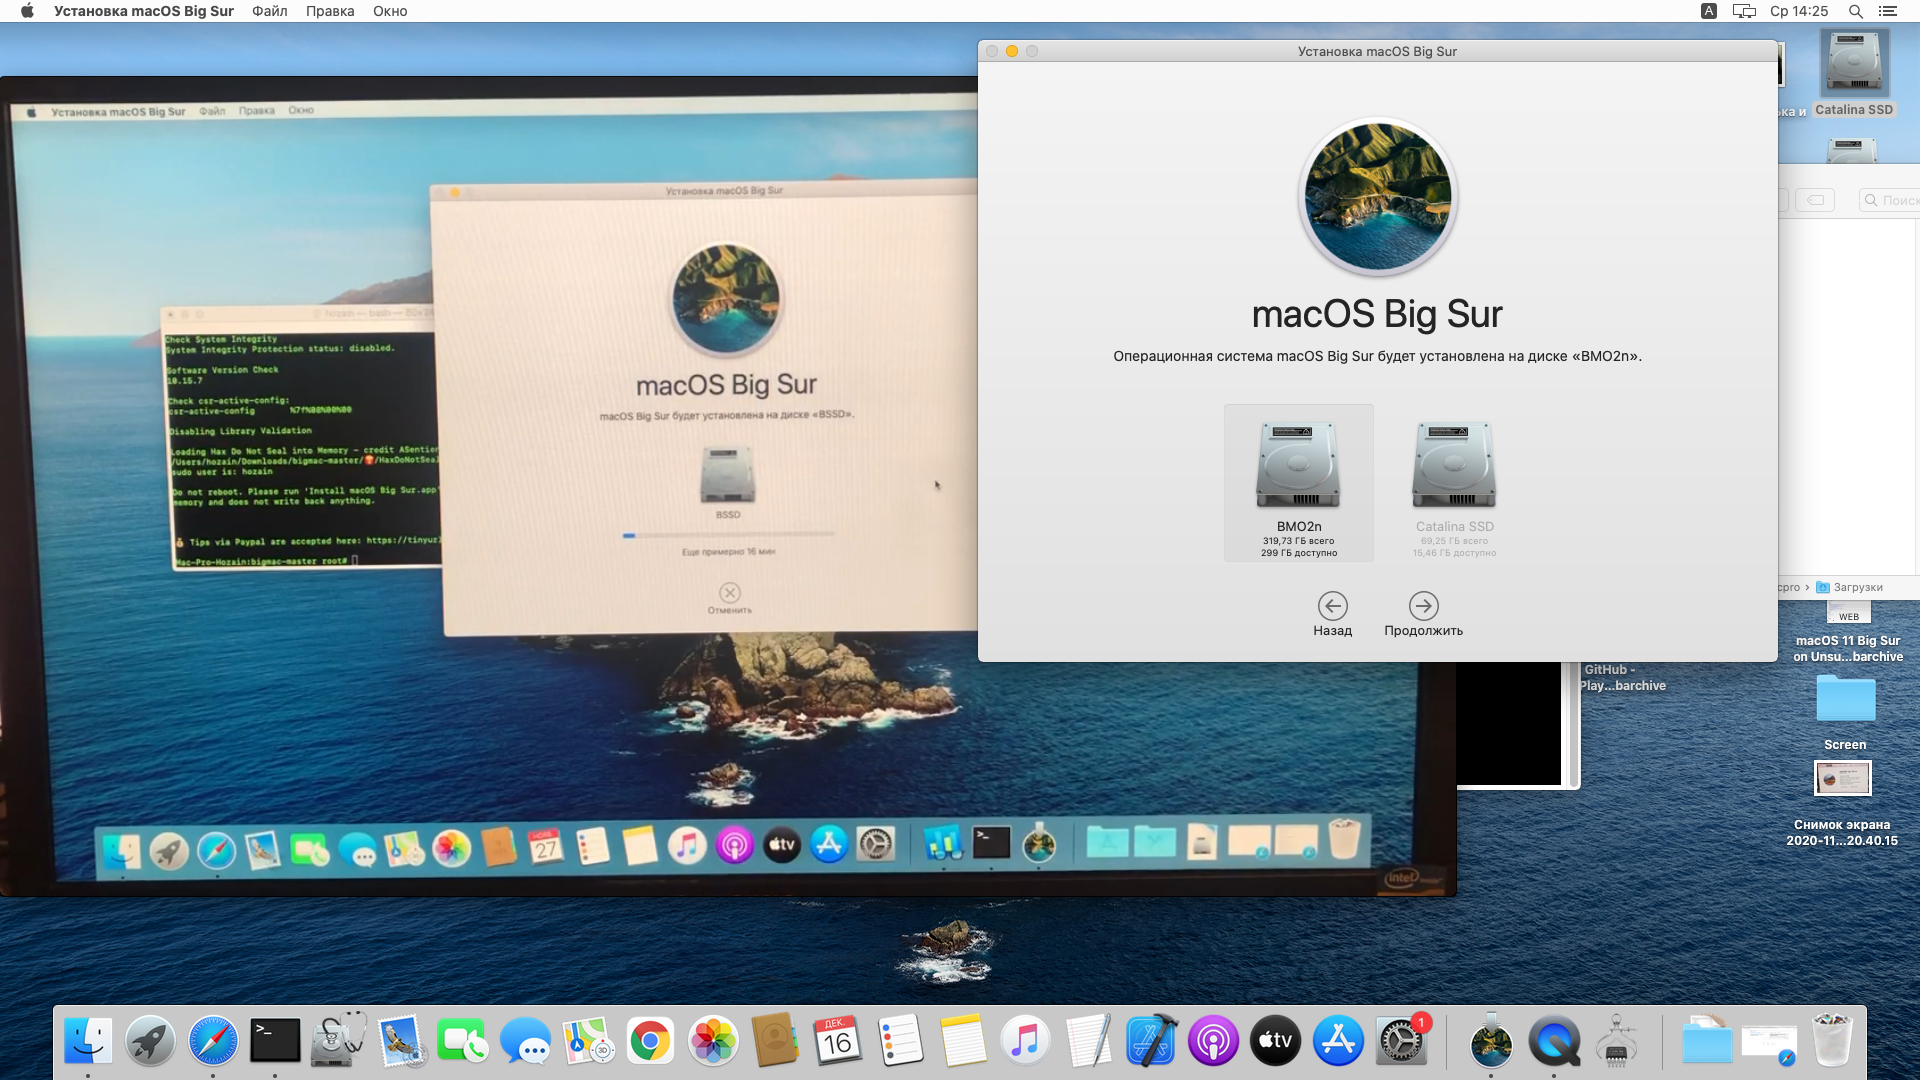Open Disk Utility from the Dock
The width and height of the screenshot is (1920, 1080).
point(338,1042)
